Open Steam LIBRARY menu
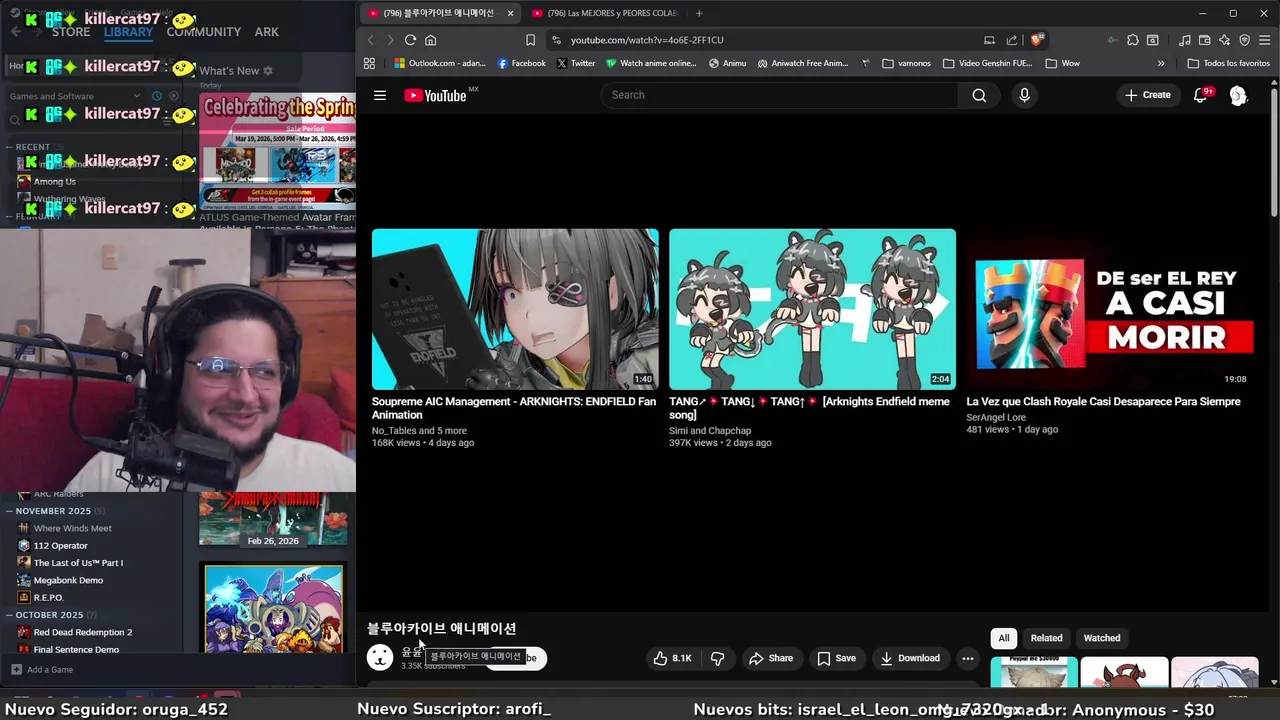Screen dimensions: 1280x720 tap(128, 32)
